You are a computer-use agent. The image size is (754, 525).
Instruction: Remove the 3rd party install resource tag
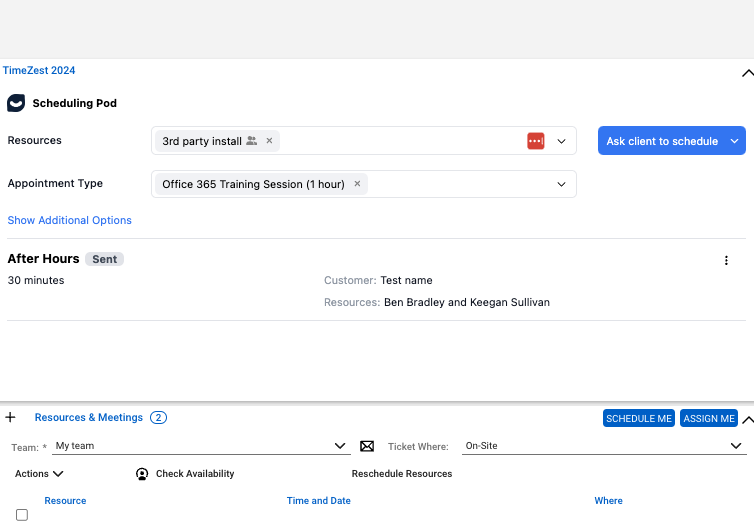(269, 141)
